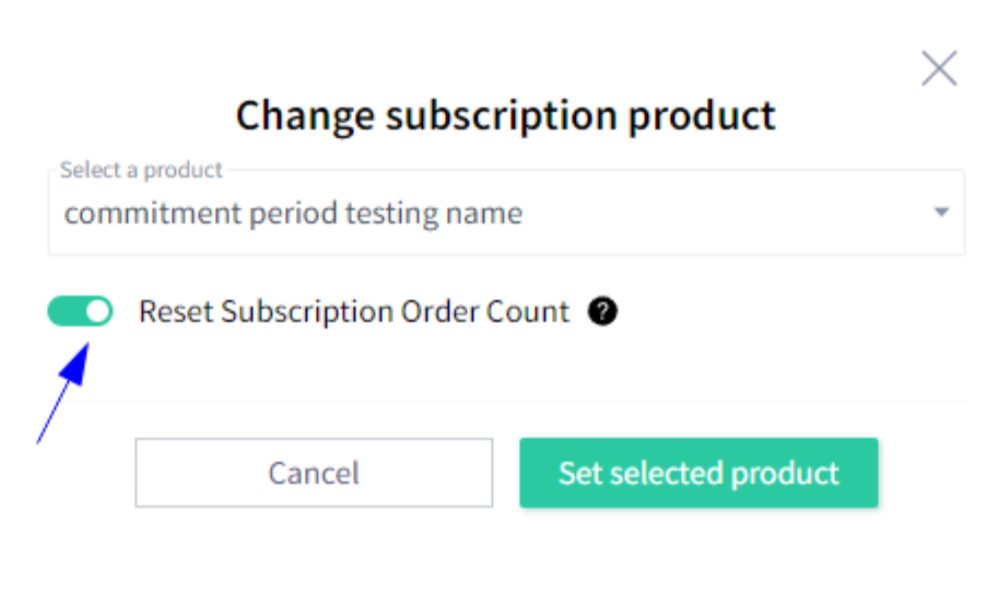1005x613 pixels.
Task: Toggle off Reset Subscription Order Count
Action: 80,312
